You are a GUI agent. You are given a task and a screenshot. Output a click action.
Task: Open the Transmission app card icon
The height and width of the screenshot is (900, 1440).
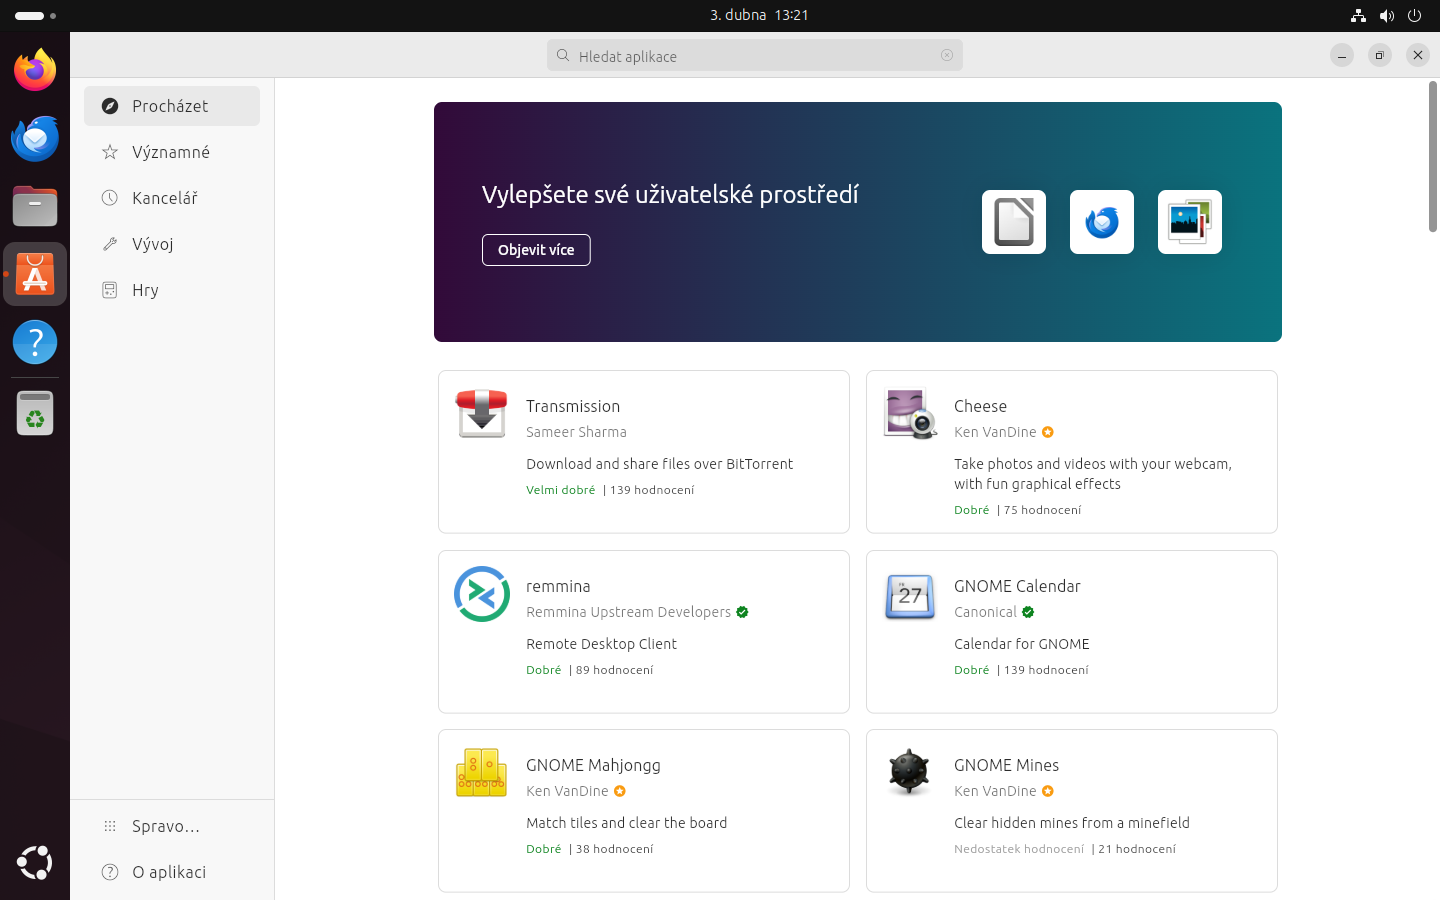(x=481, y=414)
